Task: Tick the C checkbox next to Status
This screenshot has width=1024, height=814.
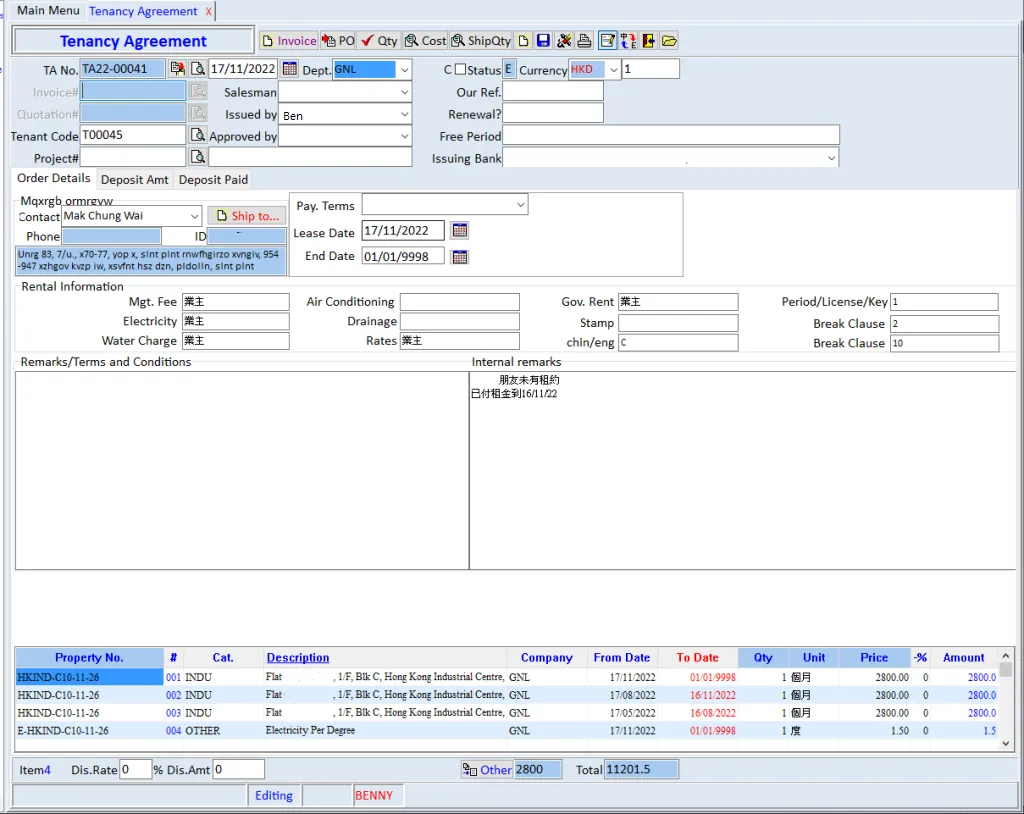Action: pyautogui.click(x=460, y=70)
